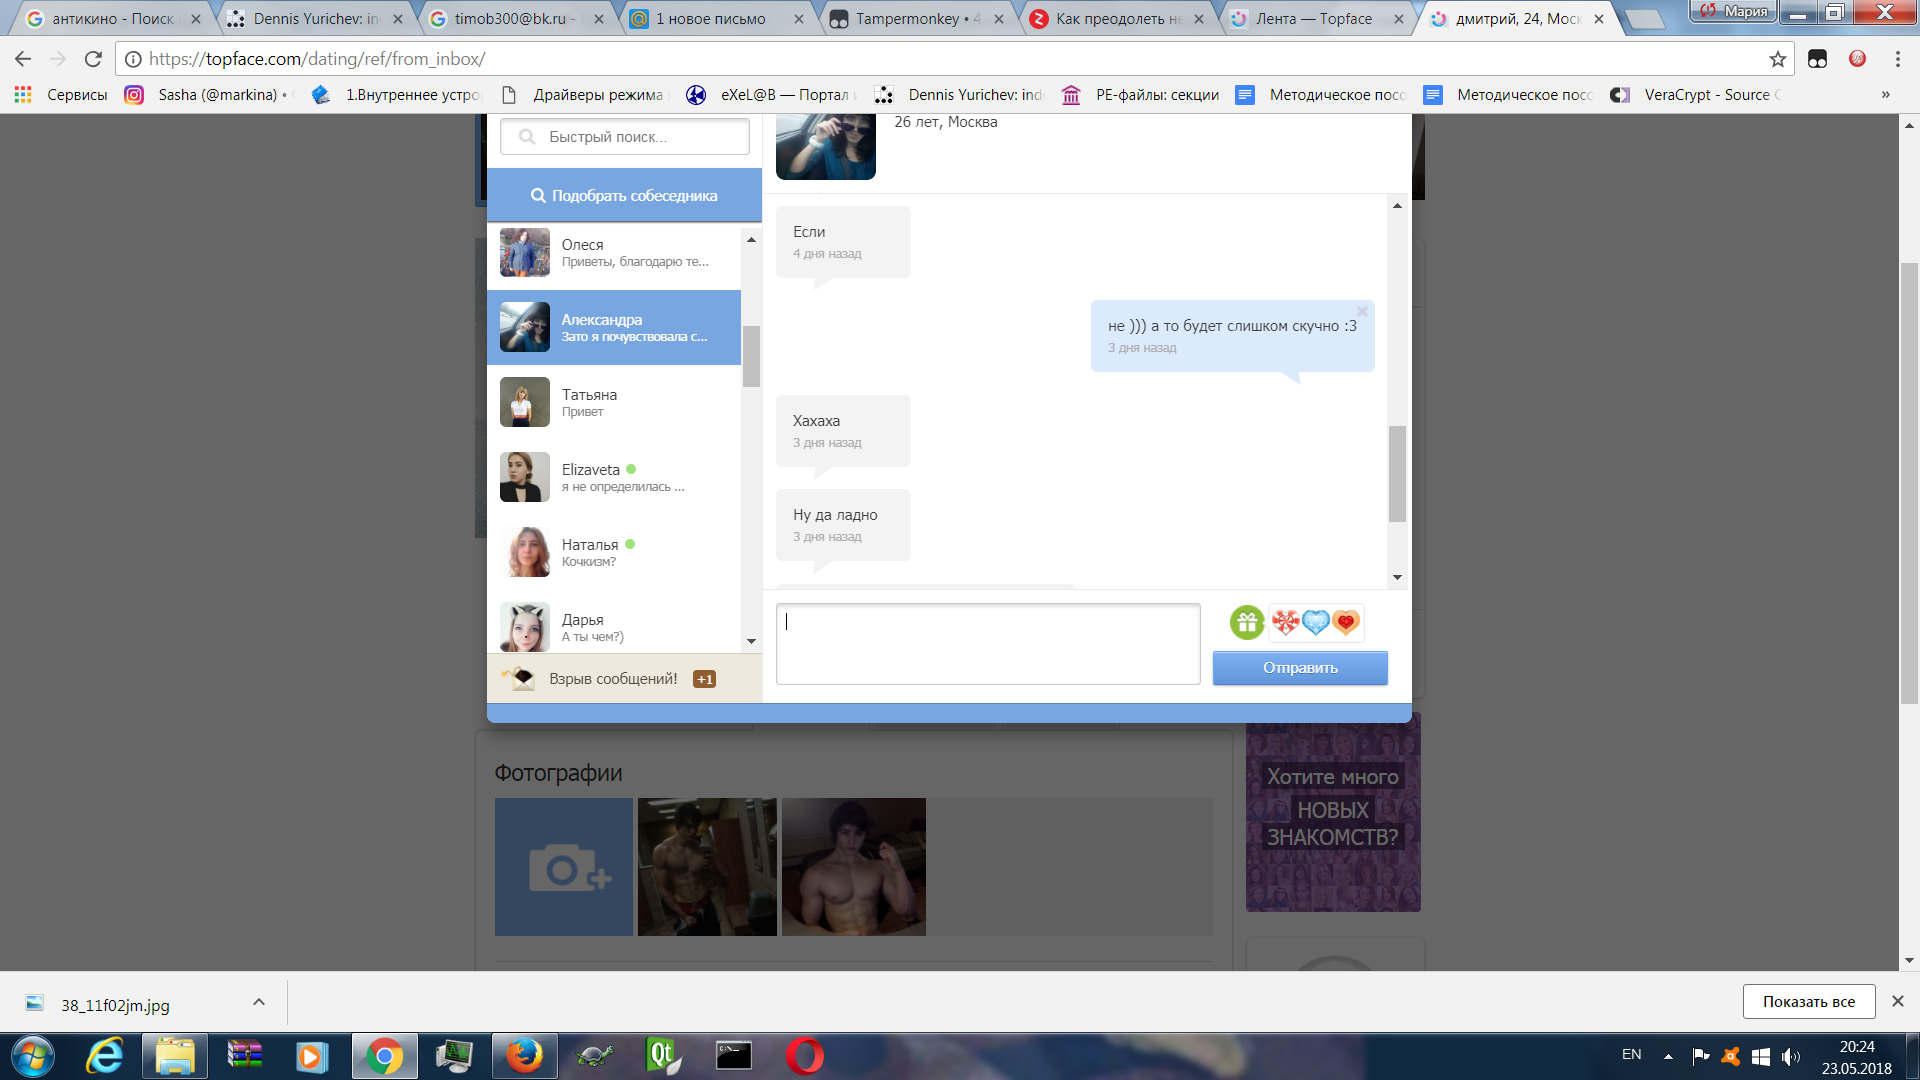The image size is (1920, 1080).
Task: Click the green gift icon
Action: point(1247,623)
